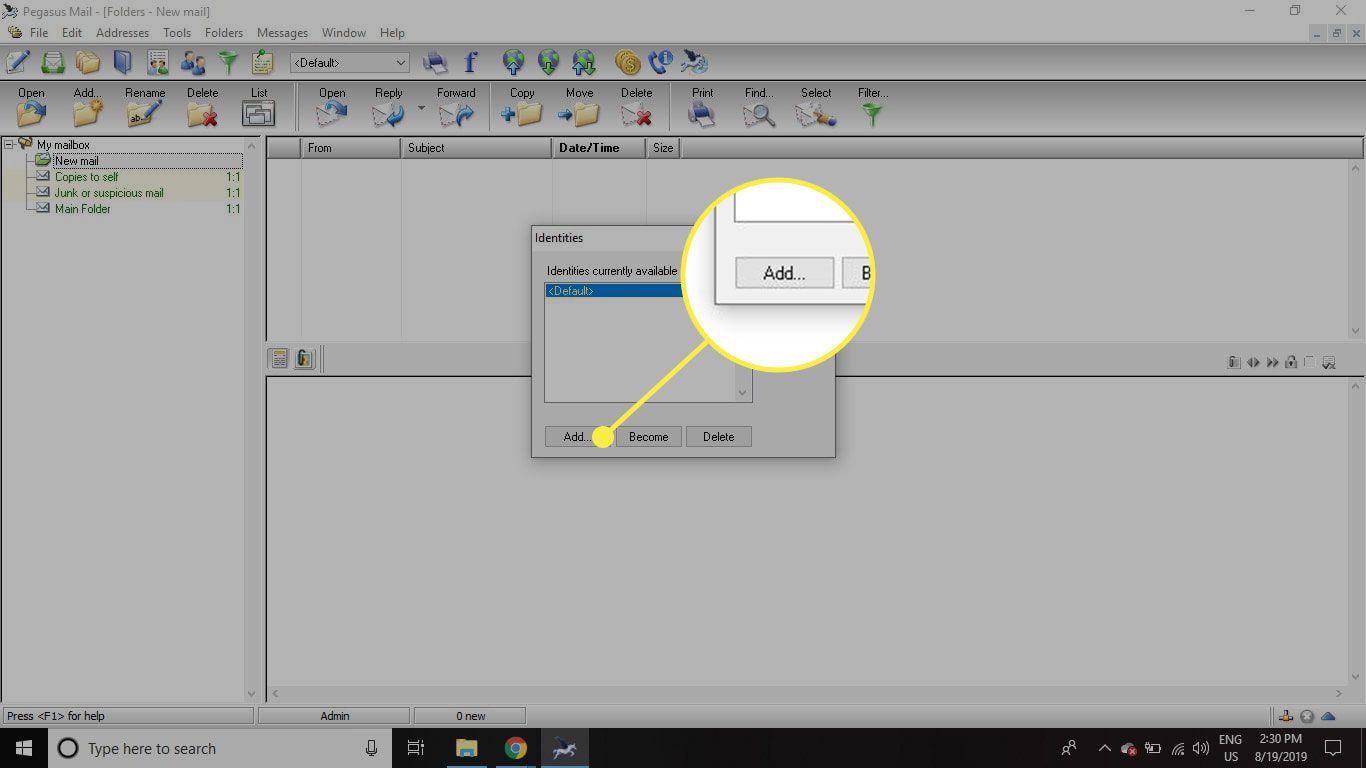1366x768 pixels.
Task: Click the double-arrow icon in the preview pane toolbar
Action: (1272, 362)
